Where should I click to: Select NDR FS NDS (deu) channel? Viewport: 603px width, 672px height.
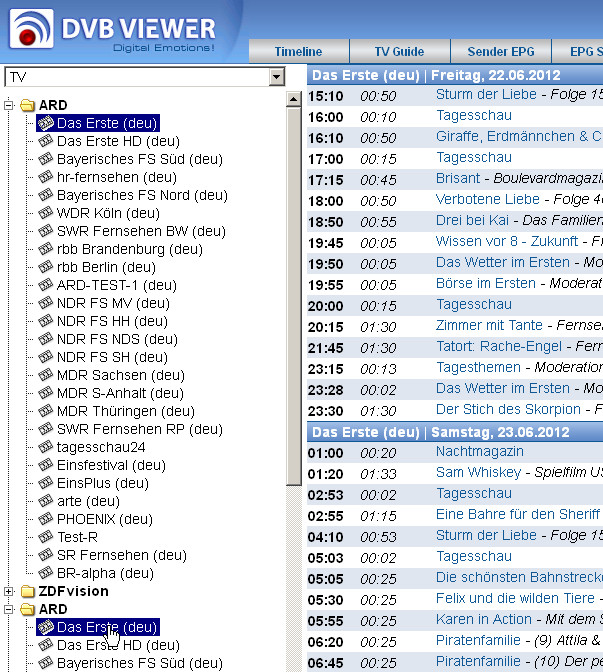[x=117, y=339]
